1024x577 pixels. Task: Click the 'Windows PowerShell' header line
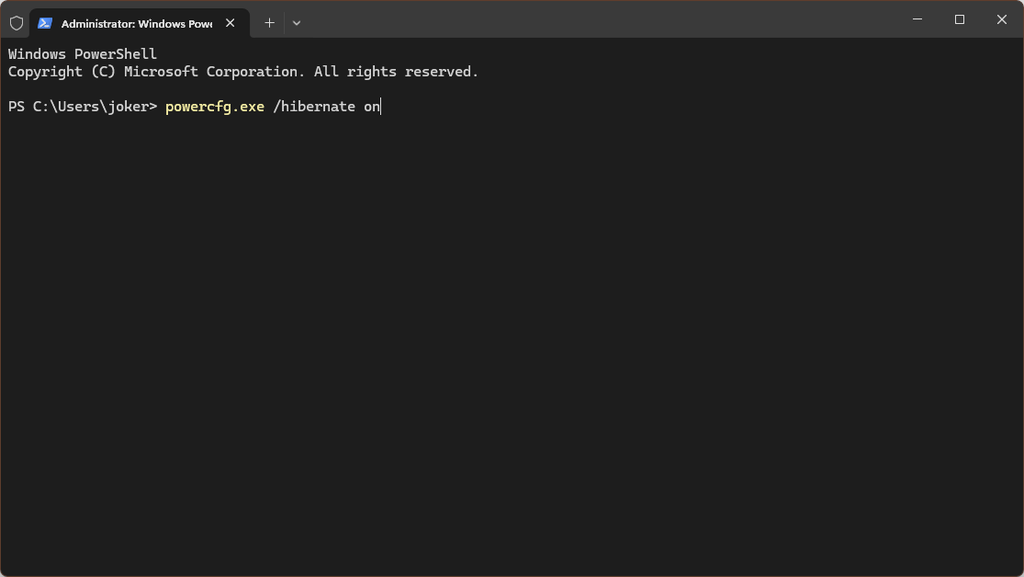tap(82, 54)
